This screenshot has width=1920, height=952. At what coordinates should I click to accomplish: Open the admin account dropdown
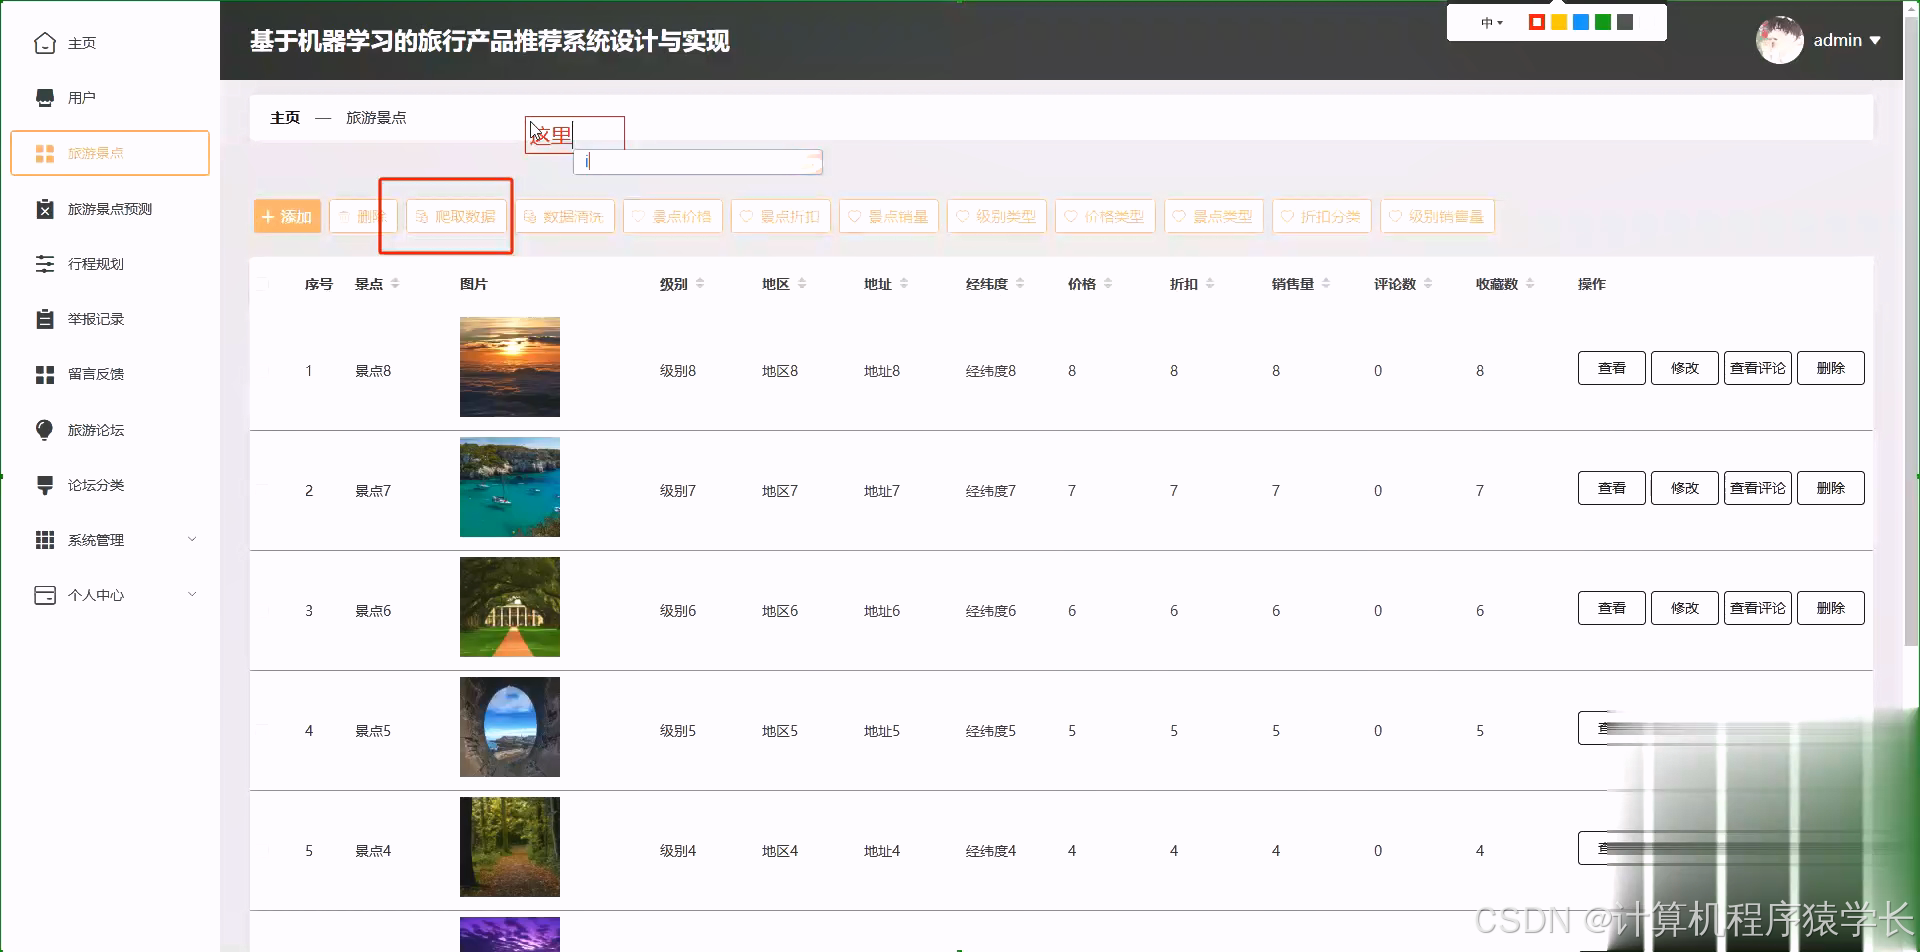pyautogui.click(x=1845, y=40)
